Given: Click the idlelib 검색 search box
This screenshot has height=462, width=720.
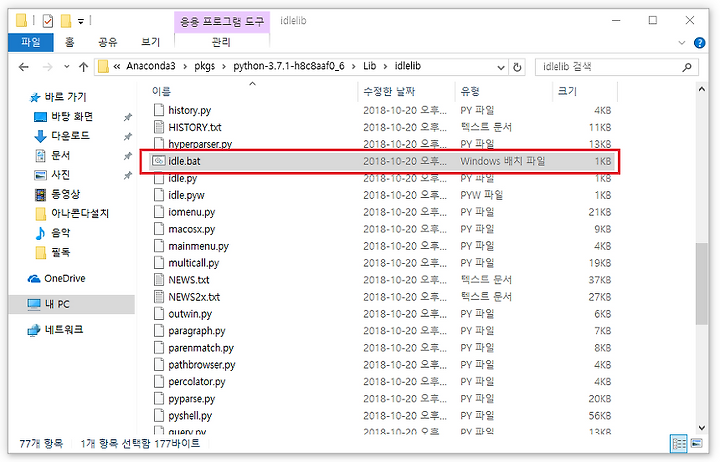Looking at the screenshot, I should point(617,67).
